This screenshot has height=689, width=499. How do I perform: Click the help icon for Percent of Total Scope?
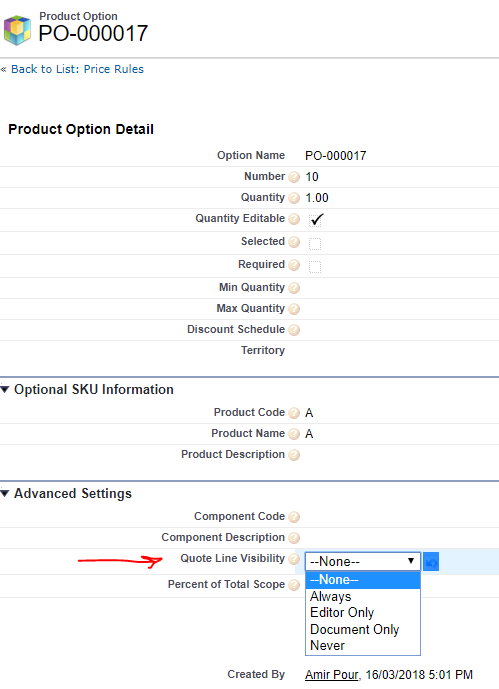coord(294,585)
